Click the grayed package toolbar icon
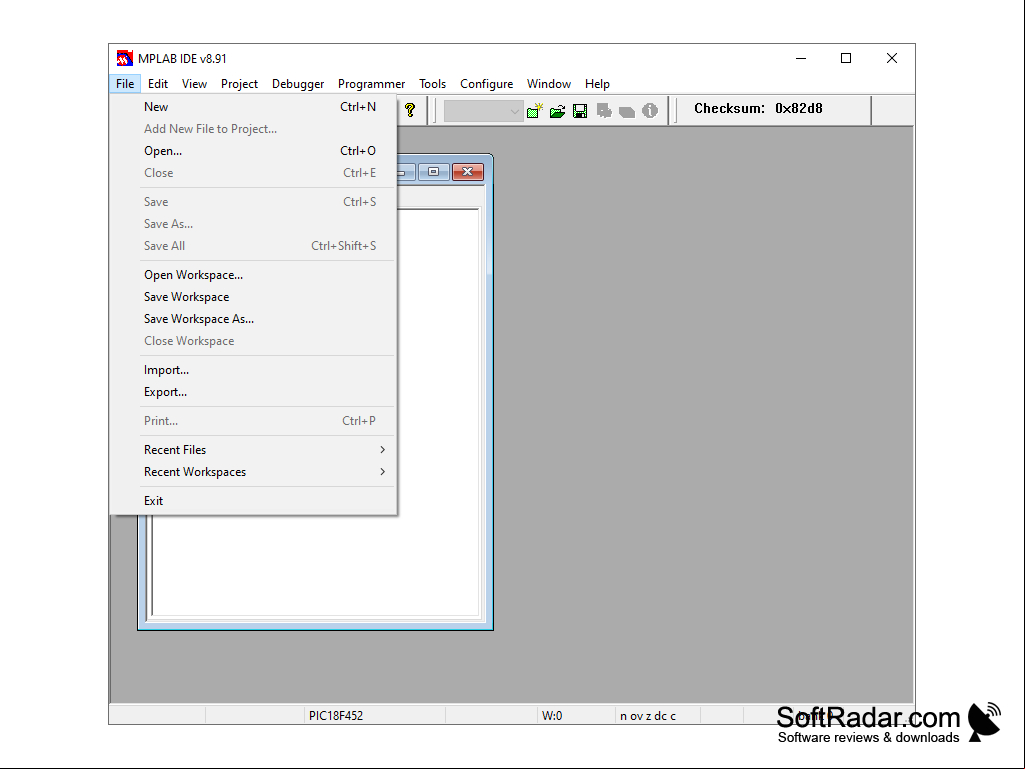 coord(627,112)
